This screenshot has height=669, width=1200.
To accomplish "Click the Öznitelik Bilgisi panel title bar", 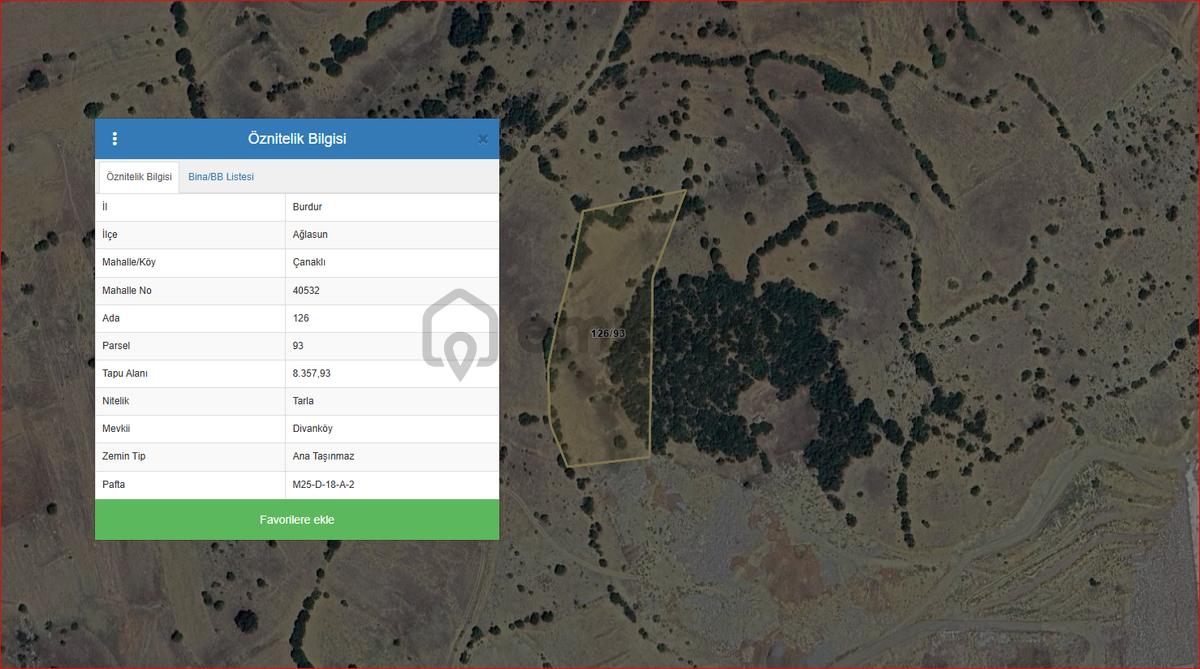I will click(x=297, y=139).
